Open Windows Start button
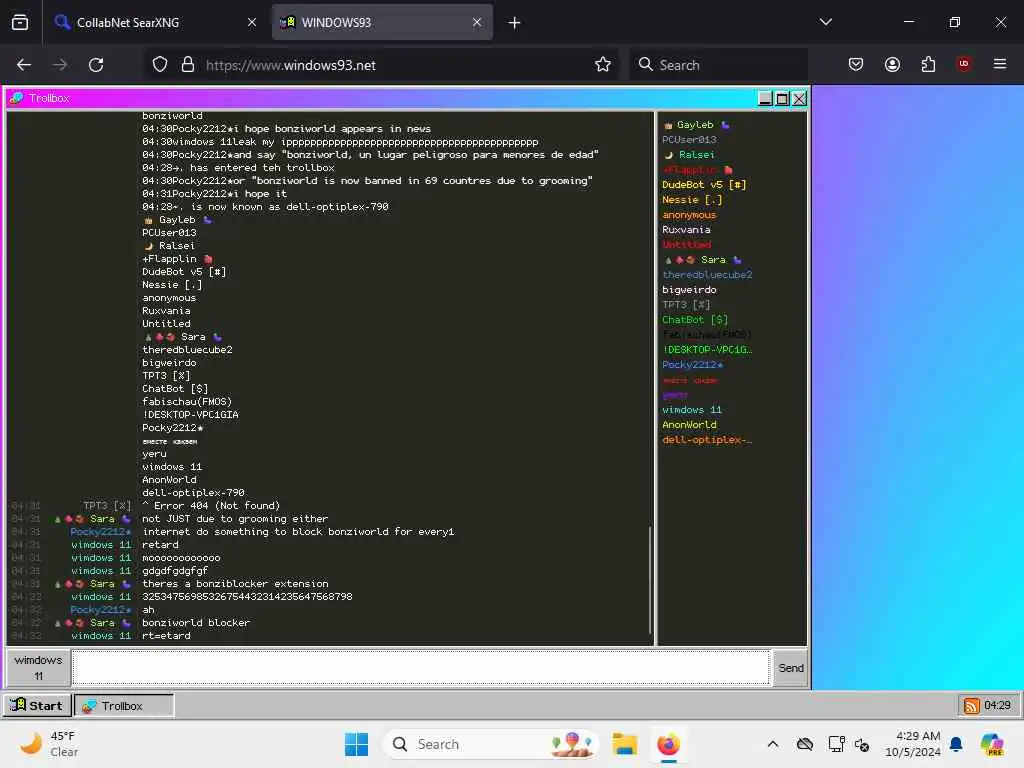The height and width of the screenshot is (768, 1024). (357, 744)
